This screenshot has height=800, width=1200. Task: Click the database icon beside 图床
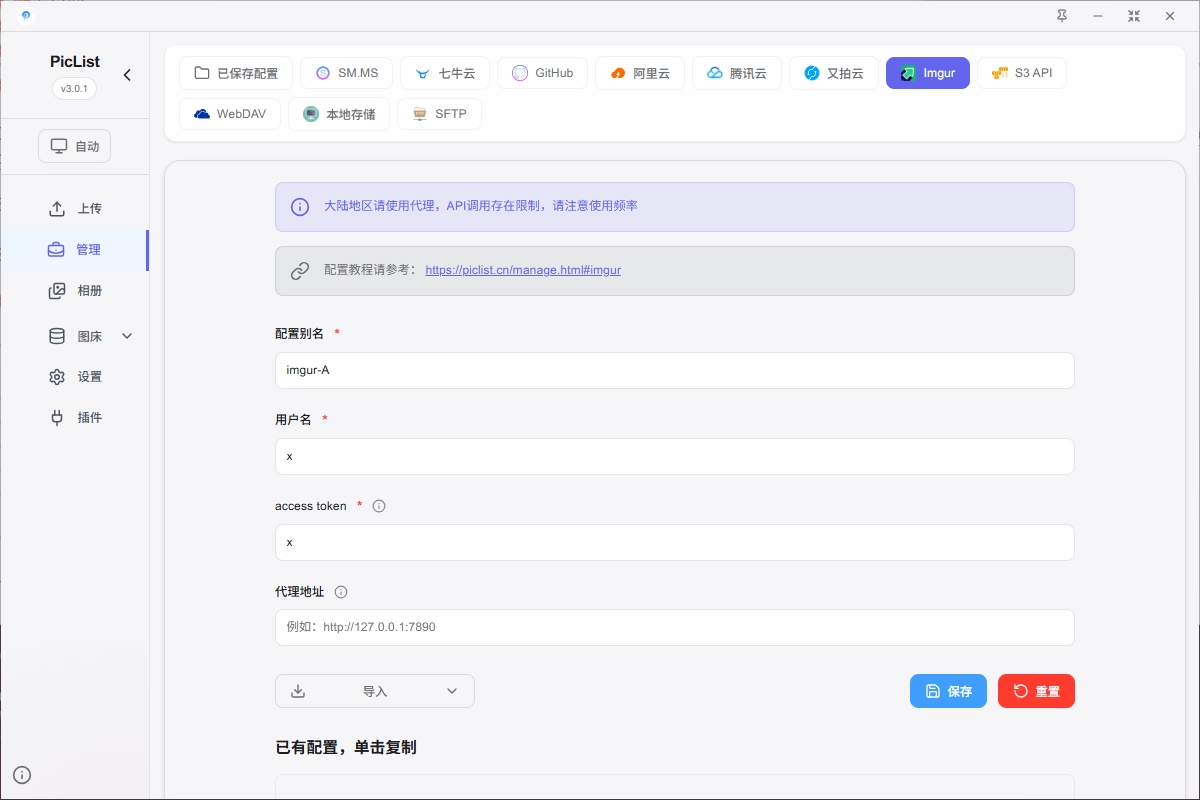(x=57, y=336)
